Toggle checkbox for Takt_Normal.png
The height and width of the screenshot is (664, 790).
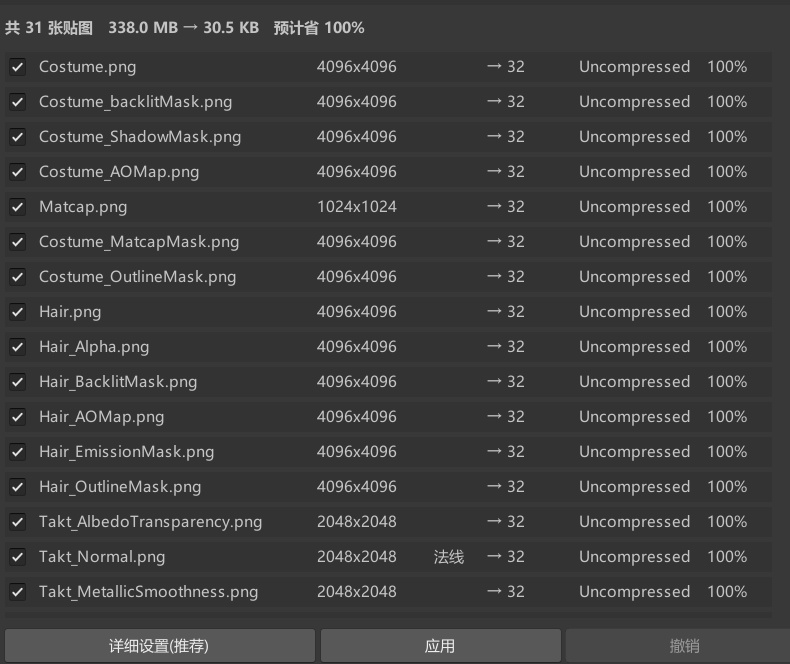pyautogui.click(x=18, y=557)
